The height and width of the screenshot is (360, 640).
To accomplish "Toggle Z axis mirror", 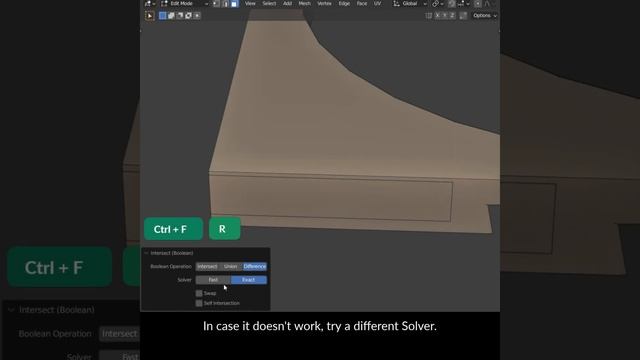I will pyautogui.click(x=452, y=16).
